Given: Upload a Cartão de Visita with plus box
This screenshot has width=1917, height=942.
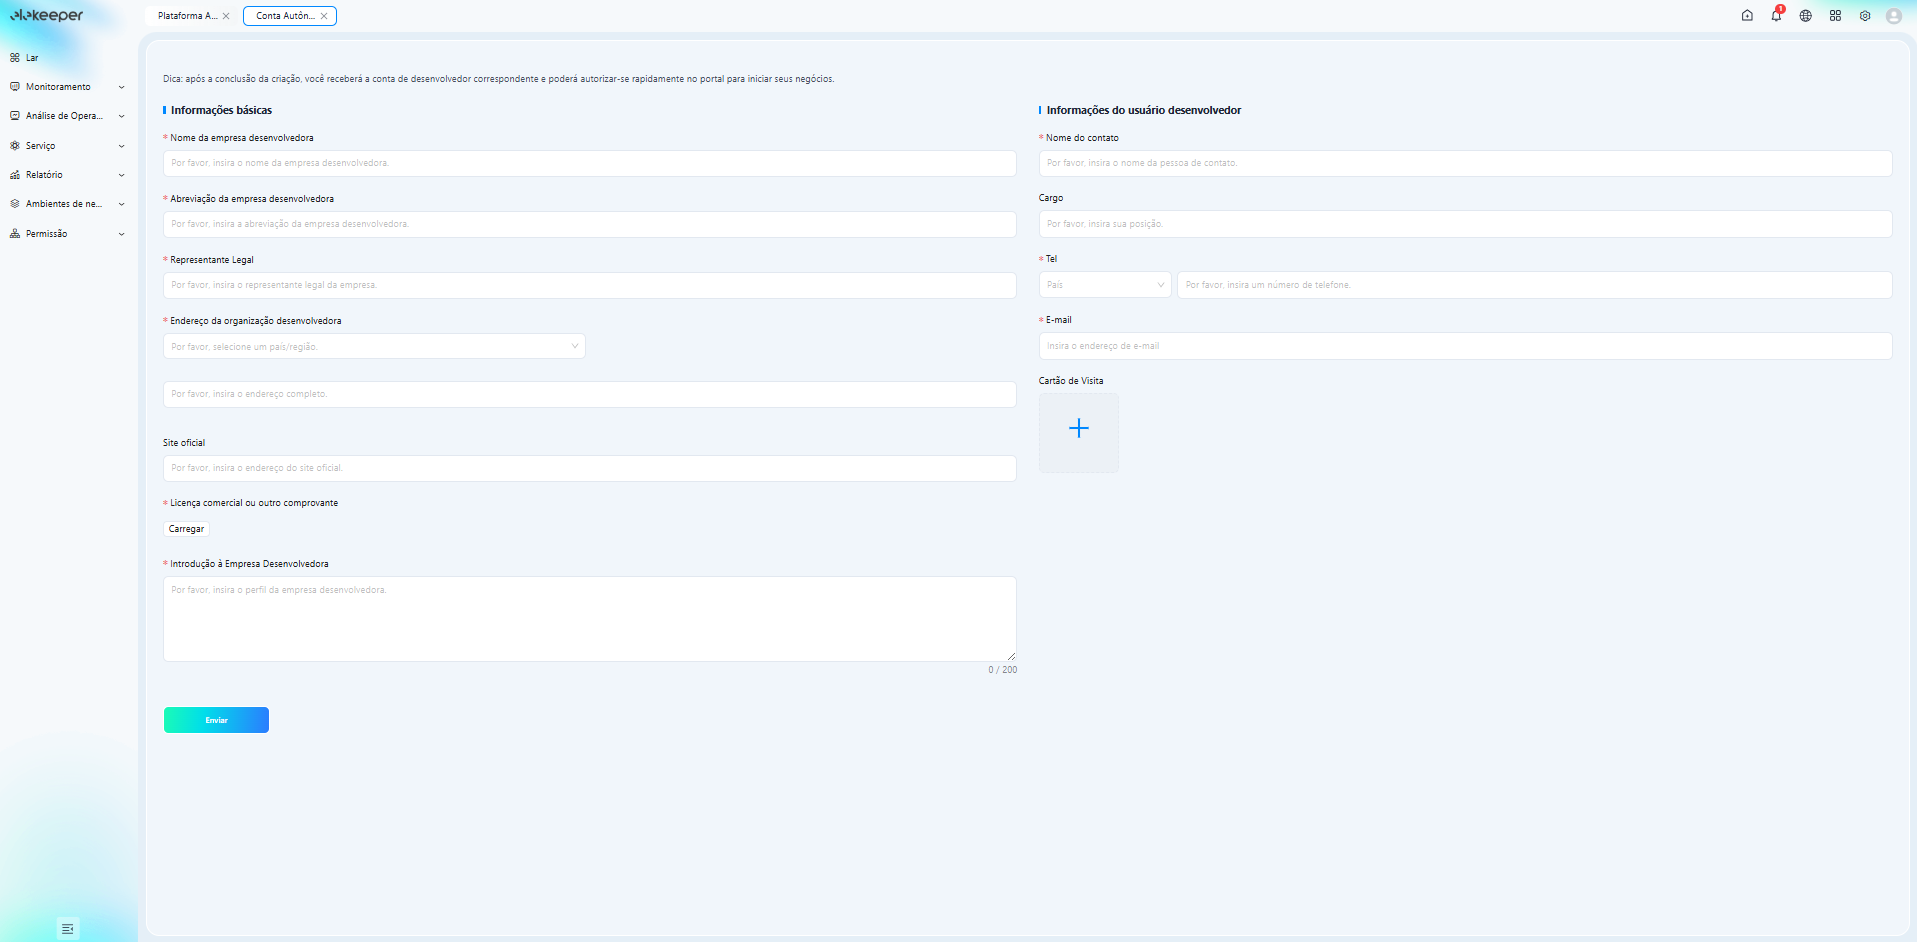Looking at the screenshot, I should point(1078,432).
